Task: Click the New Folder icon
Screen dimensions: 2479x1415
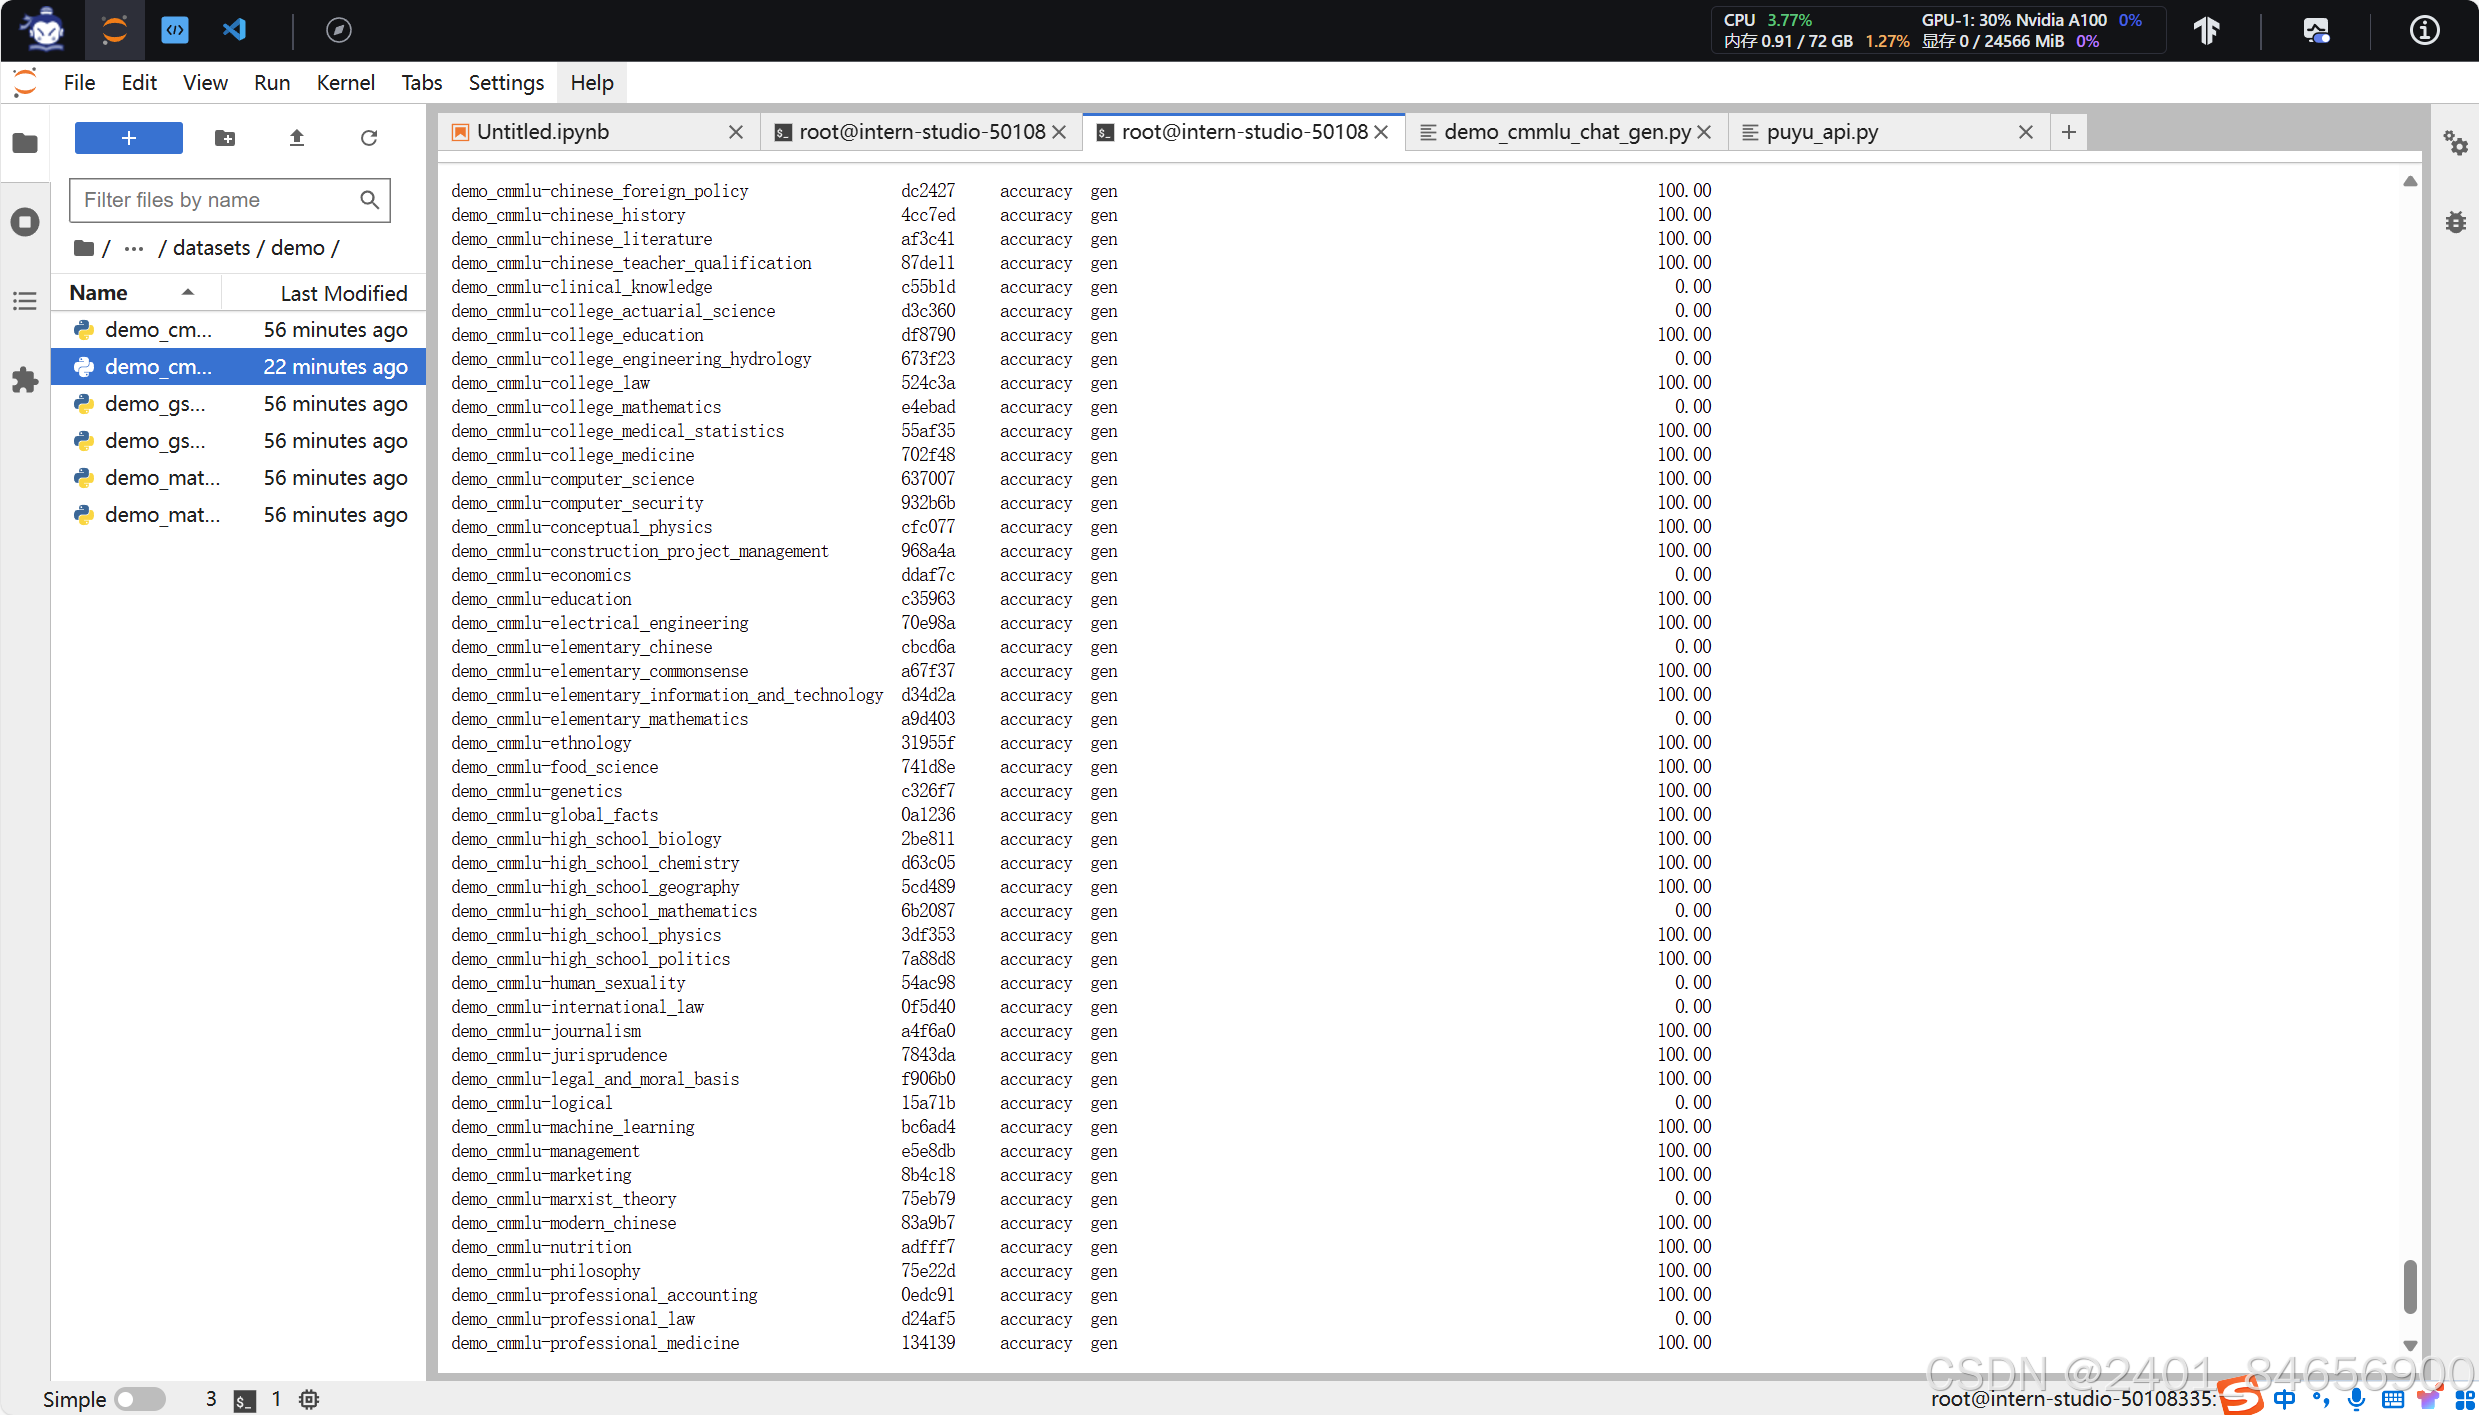Action: tap(225, 138)
